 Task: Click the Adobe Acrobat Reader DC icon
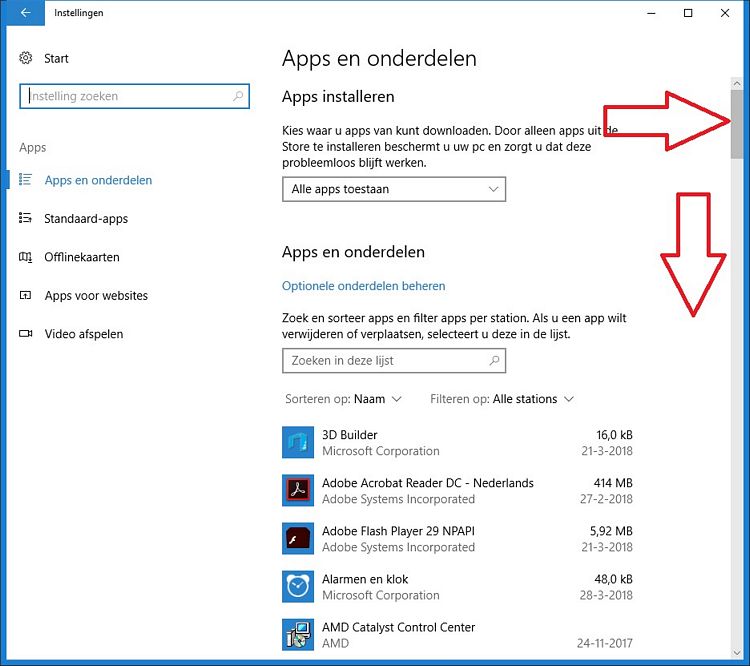pyautogui.click(x=298, y=490)
